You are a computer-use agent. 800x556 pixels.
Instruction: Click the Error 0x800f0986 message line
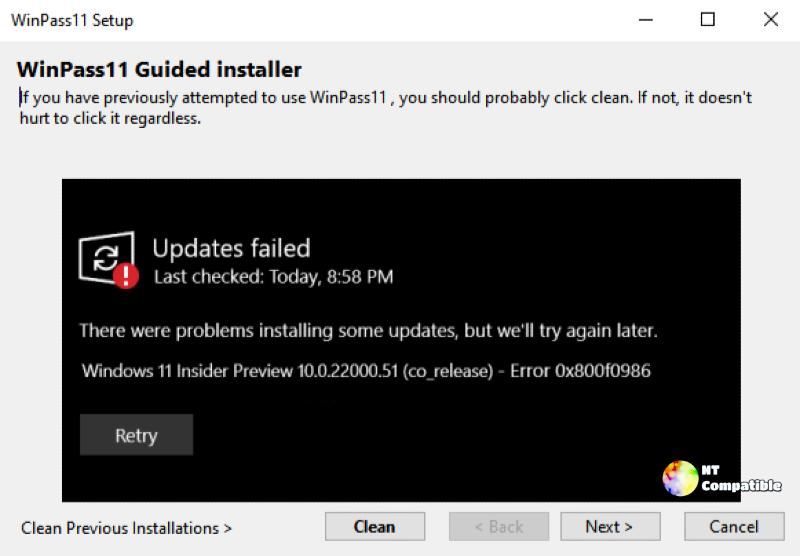pyautogui.click(x=366, y=370)
